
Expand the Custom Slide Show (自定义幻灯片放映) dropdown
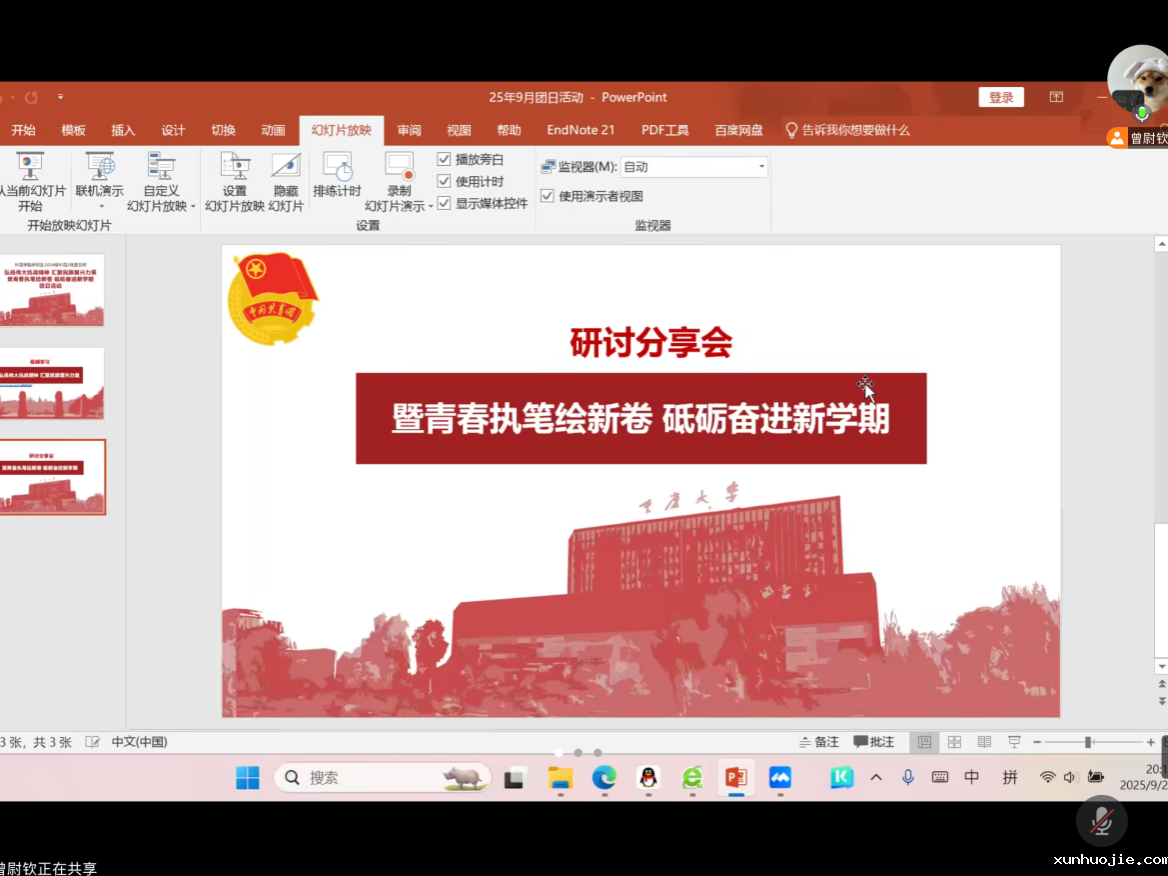pos(192,207)
